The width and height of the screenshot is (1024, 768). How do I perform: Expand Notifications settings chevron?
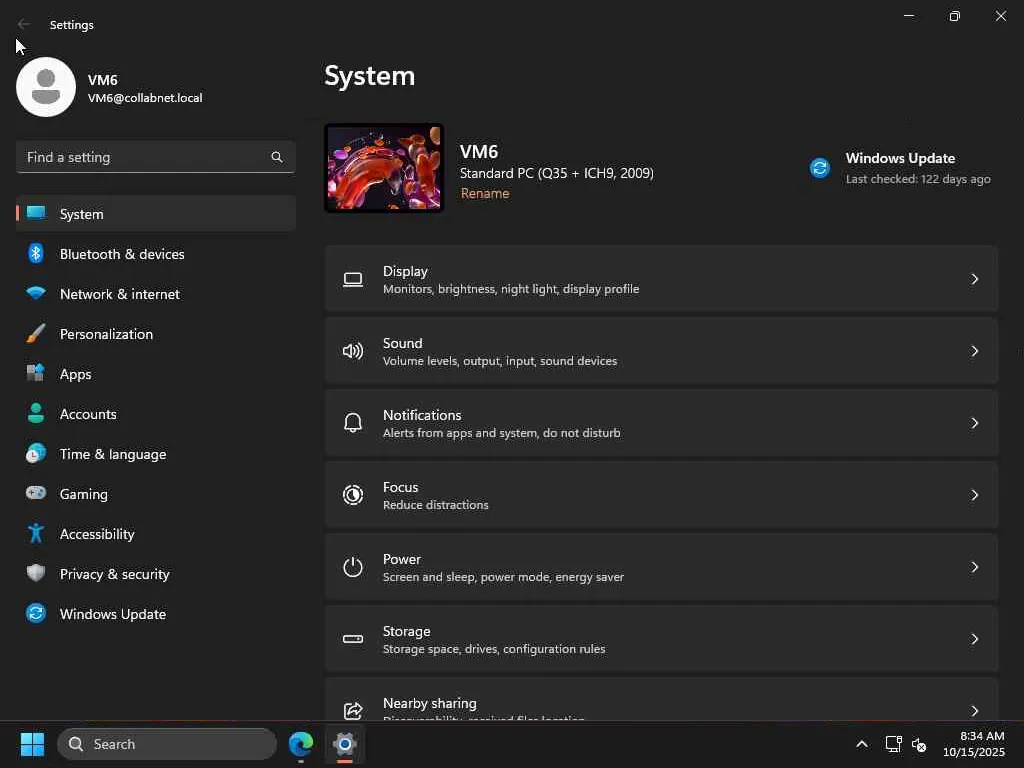point(975,423)
